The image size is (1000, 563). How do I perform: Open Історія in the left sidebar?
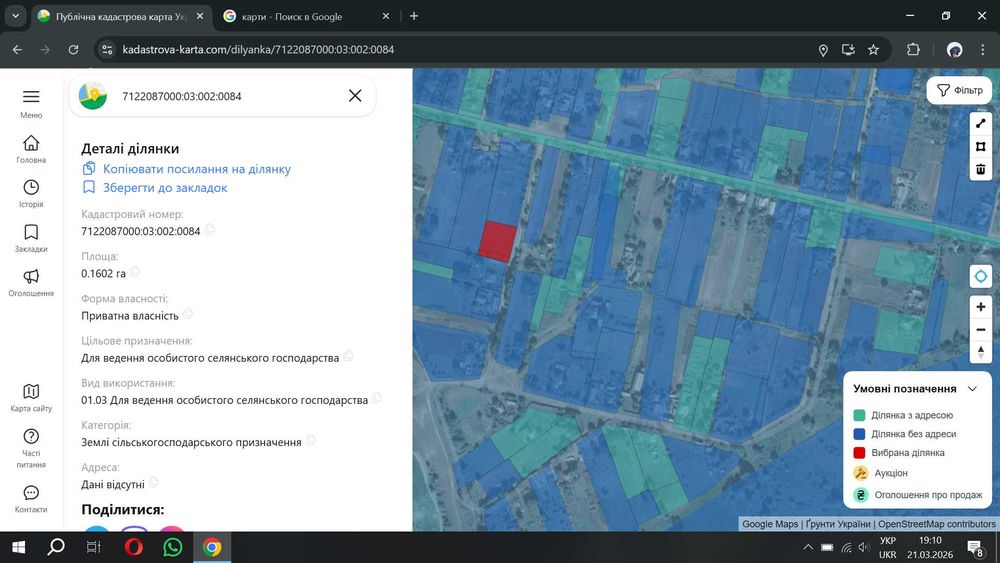tap(31, 193)
